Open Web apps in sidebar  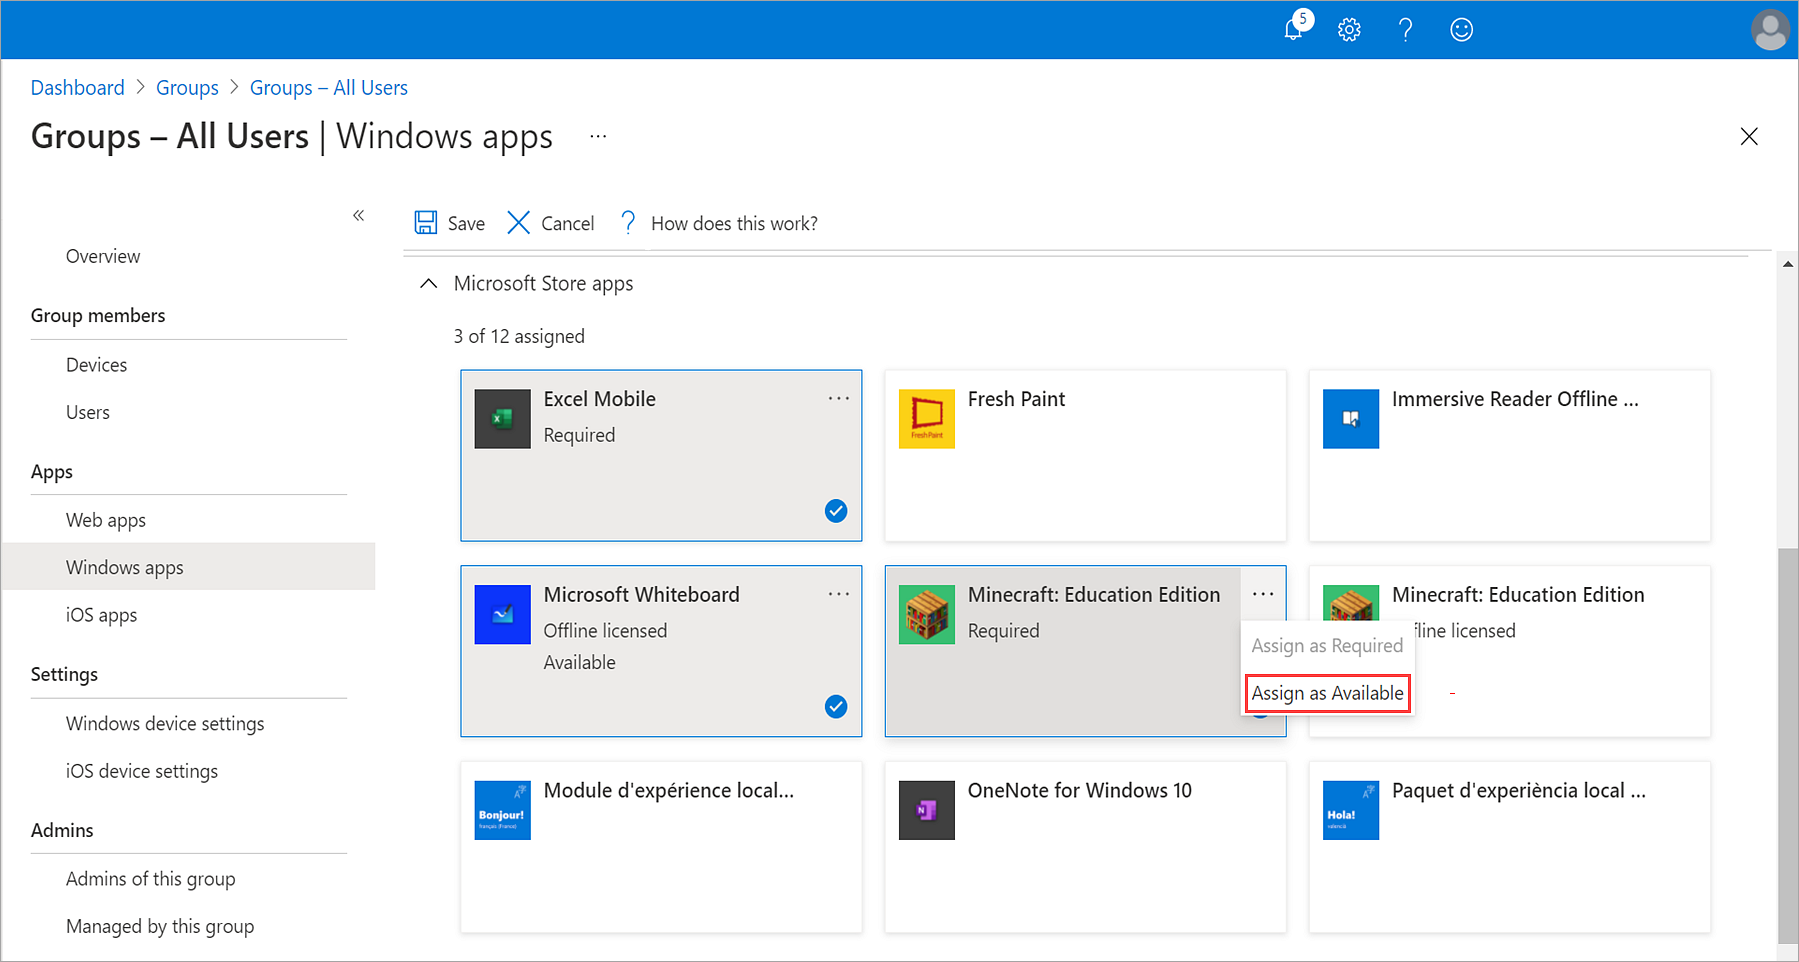pyautogui.click(x=106, y=520)
